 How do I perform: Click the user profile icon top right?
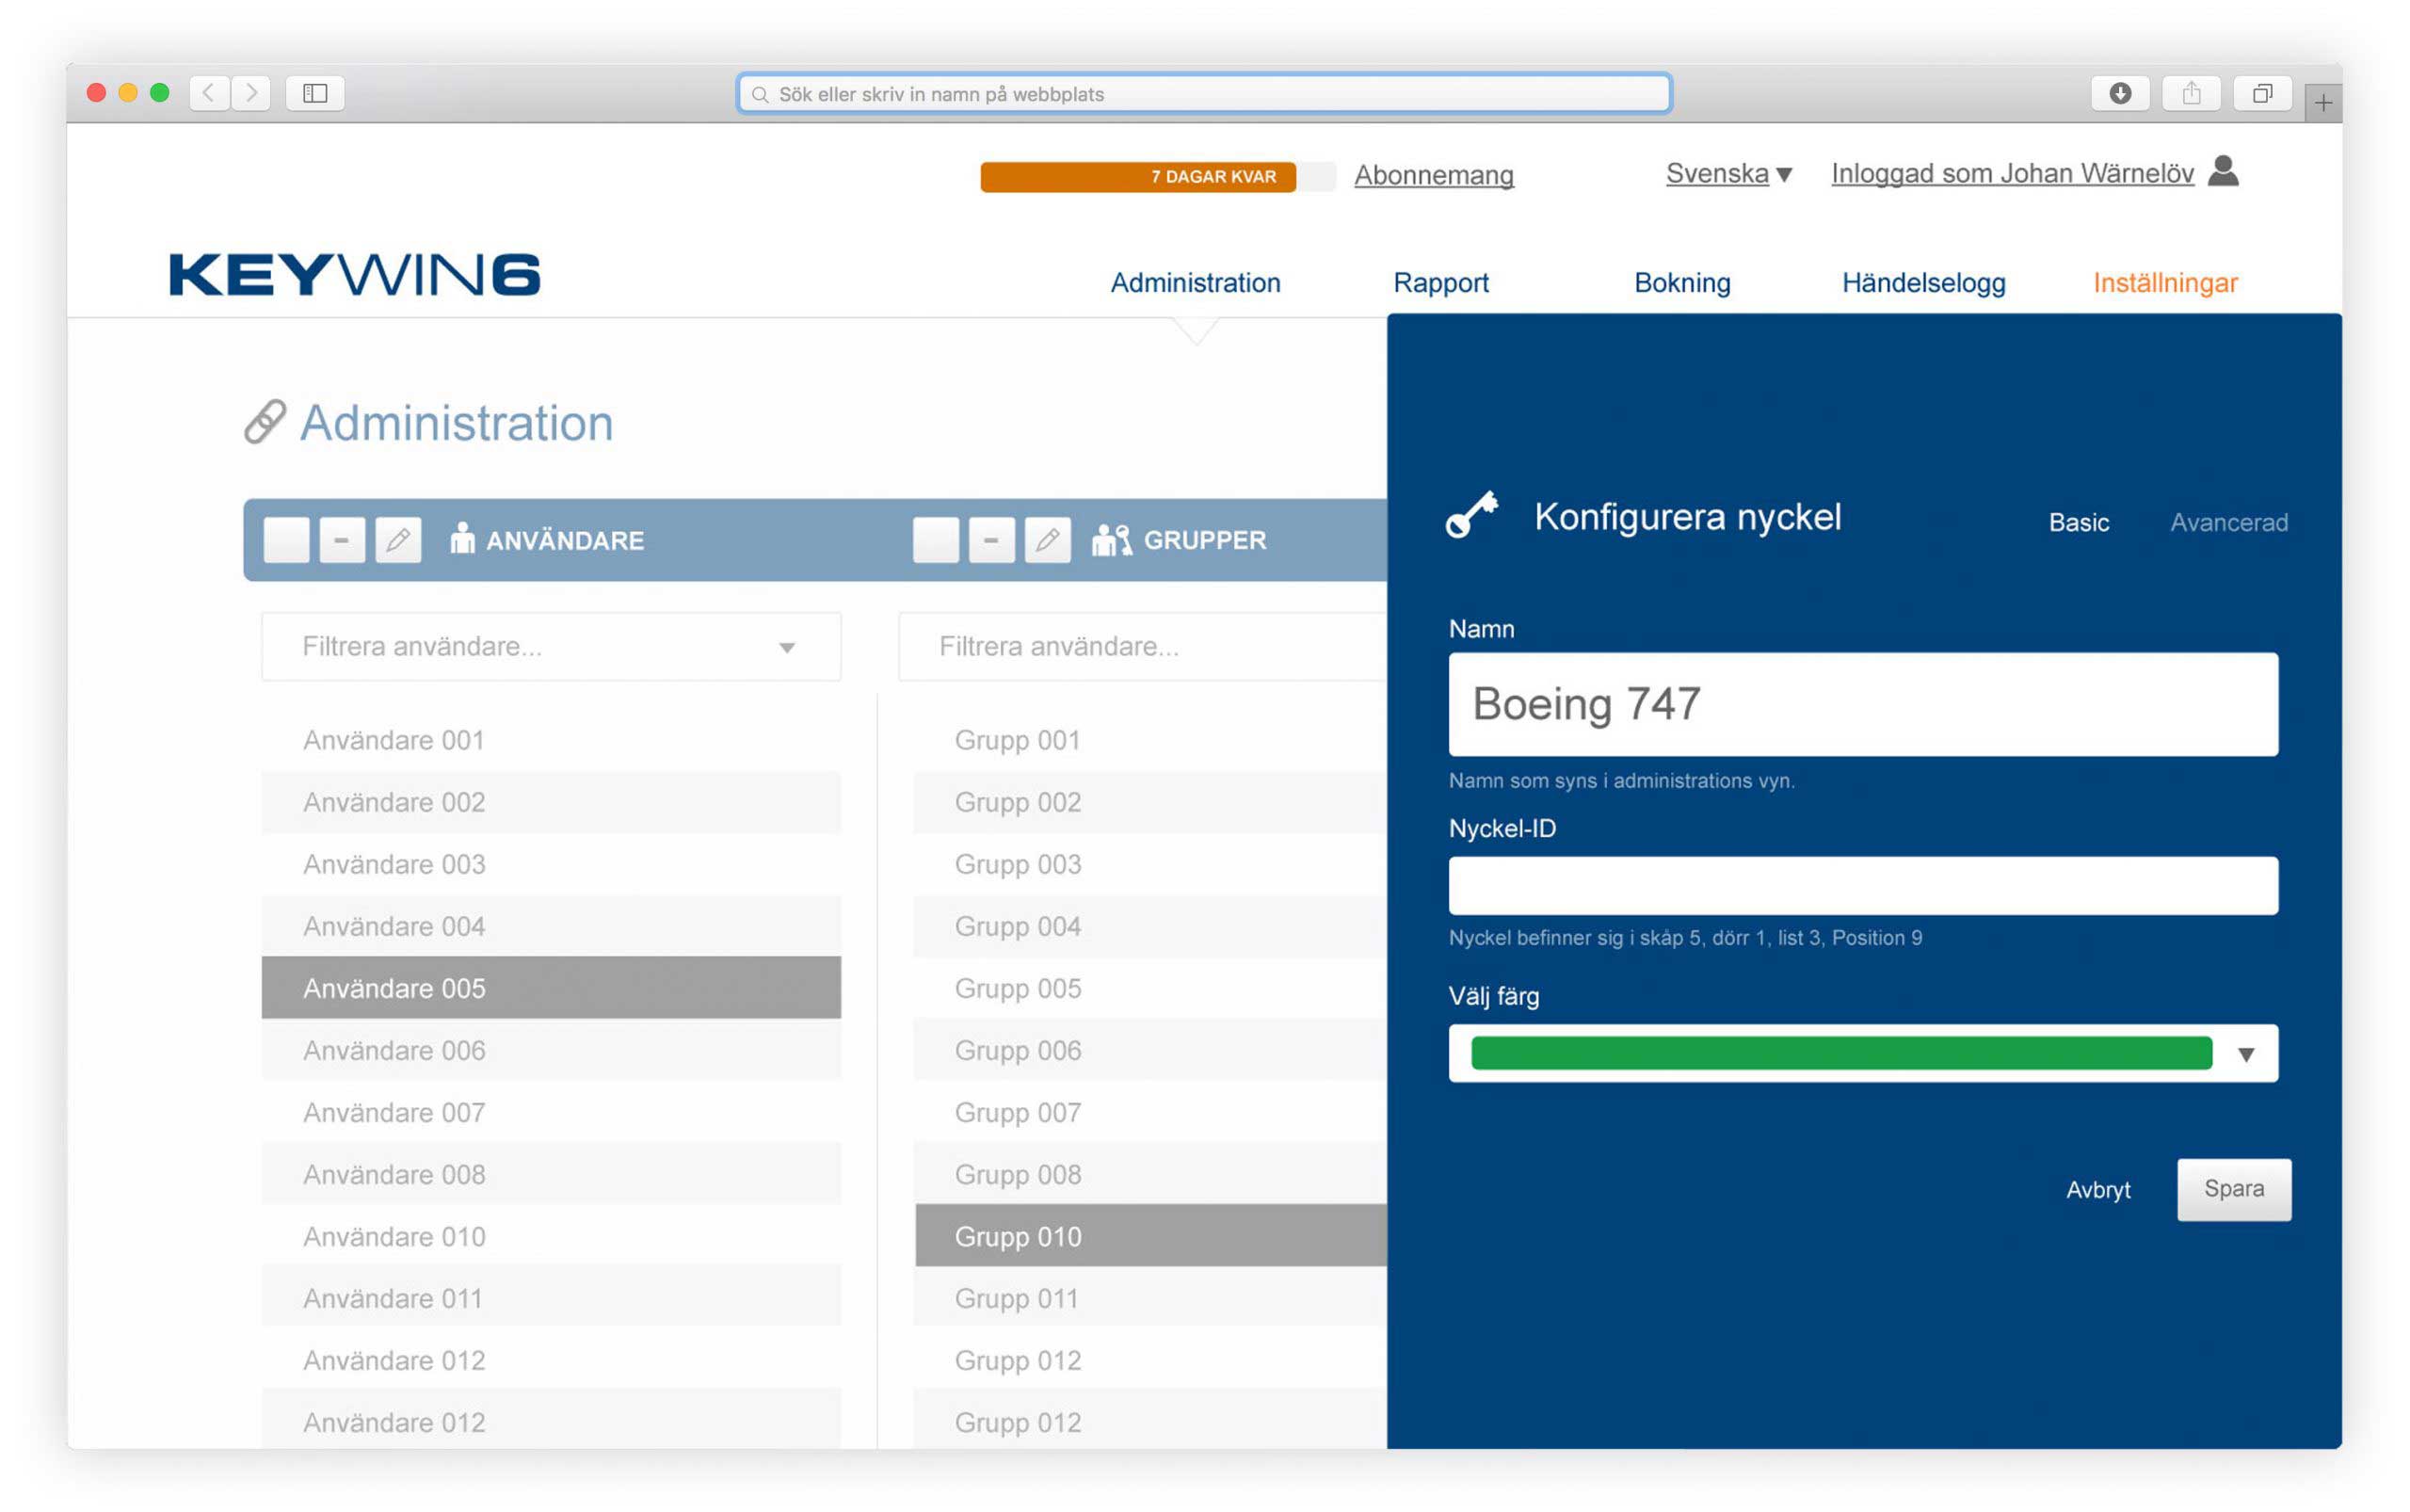click(2222, 171)
